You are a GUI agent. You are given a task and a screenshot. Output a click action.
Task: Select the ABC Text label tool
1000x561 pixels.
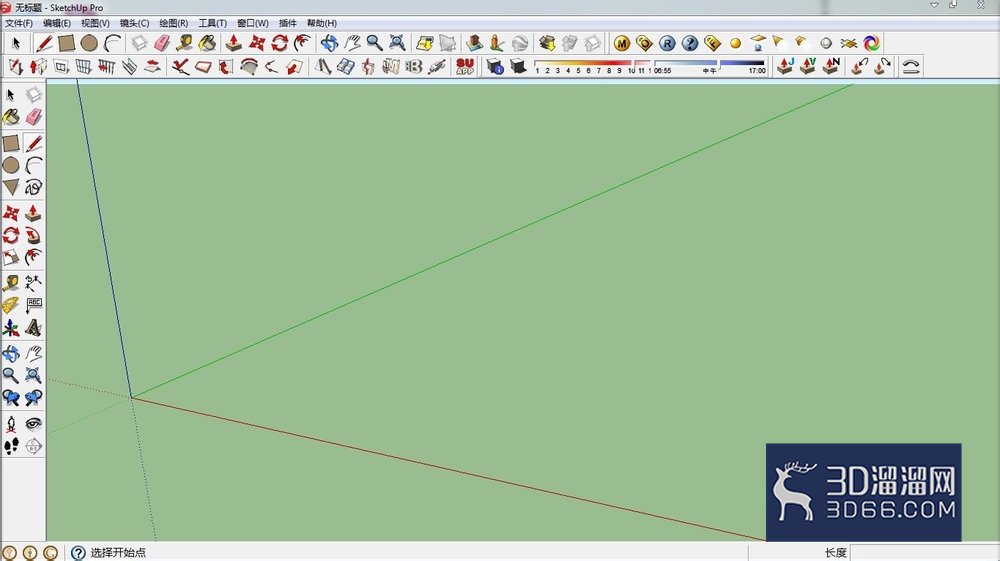[33, 305]
